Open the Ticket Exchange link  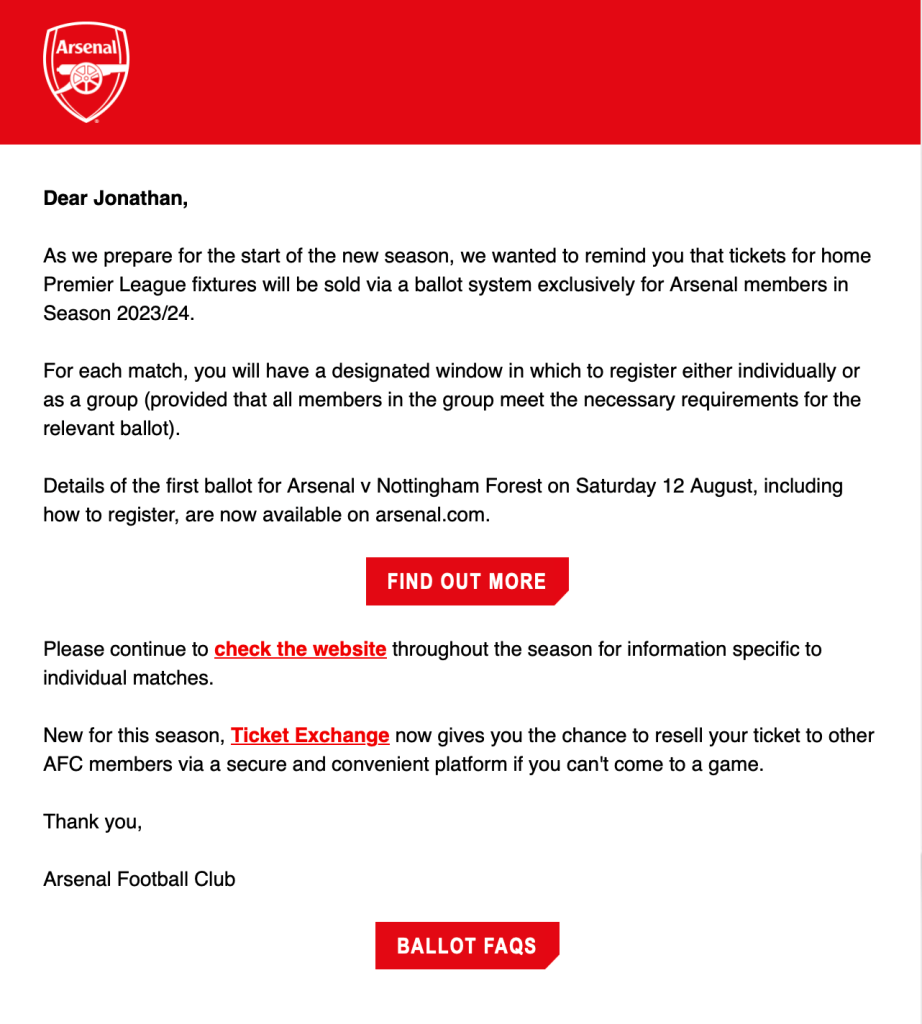point(309,736)
